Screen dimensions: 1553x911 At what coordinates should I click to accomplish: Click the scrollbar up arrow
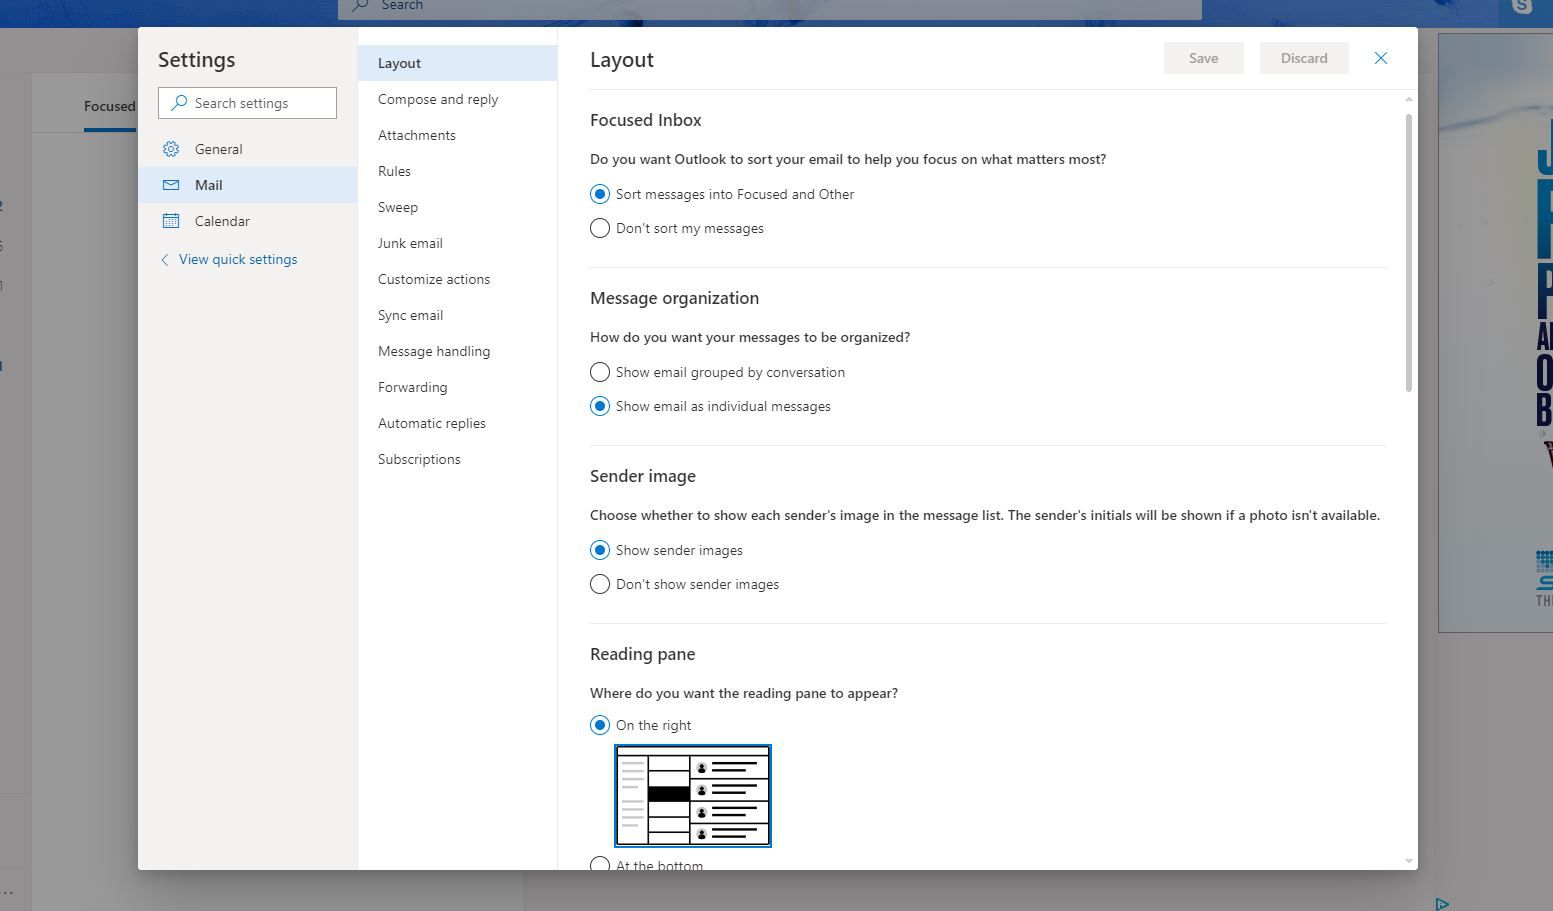(1409, 99)
